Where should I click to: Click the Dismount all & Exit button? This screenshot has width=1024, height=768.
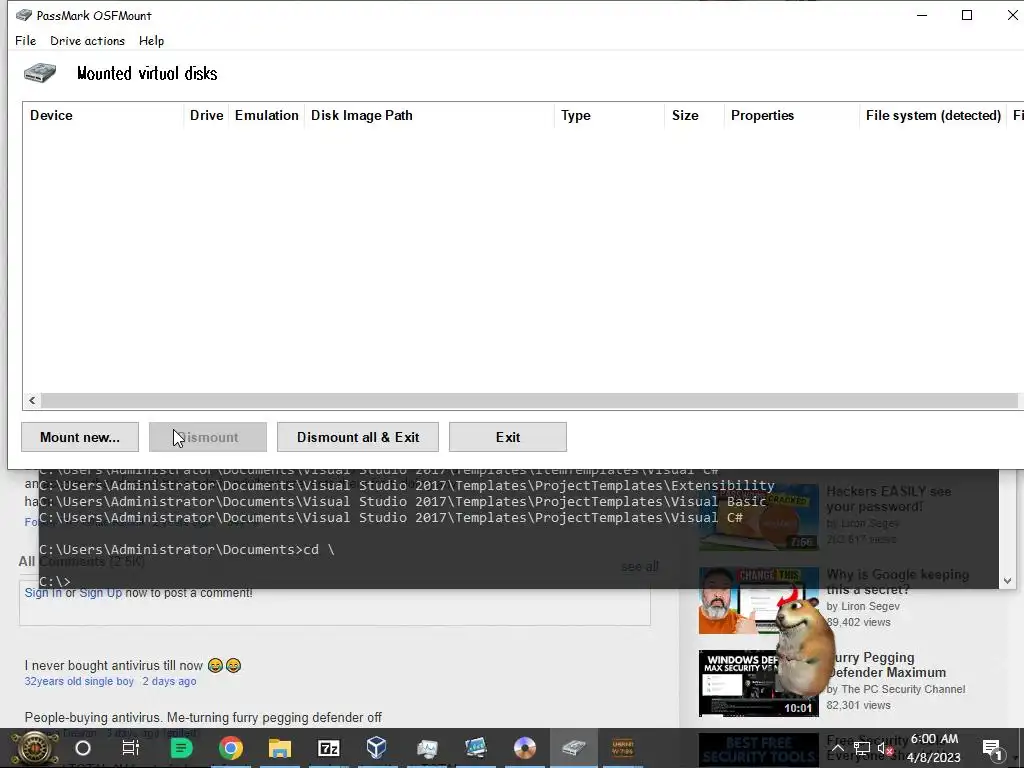pos(358,437)
